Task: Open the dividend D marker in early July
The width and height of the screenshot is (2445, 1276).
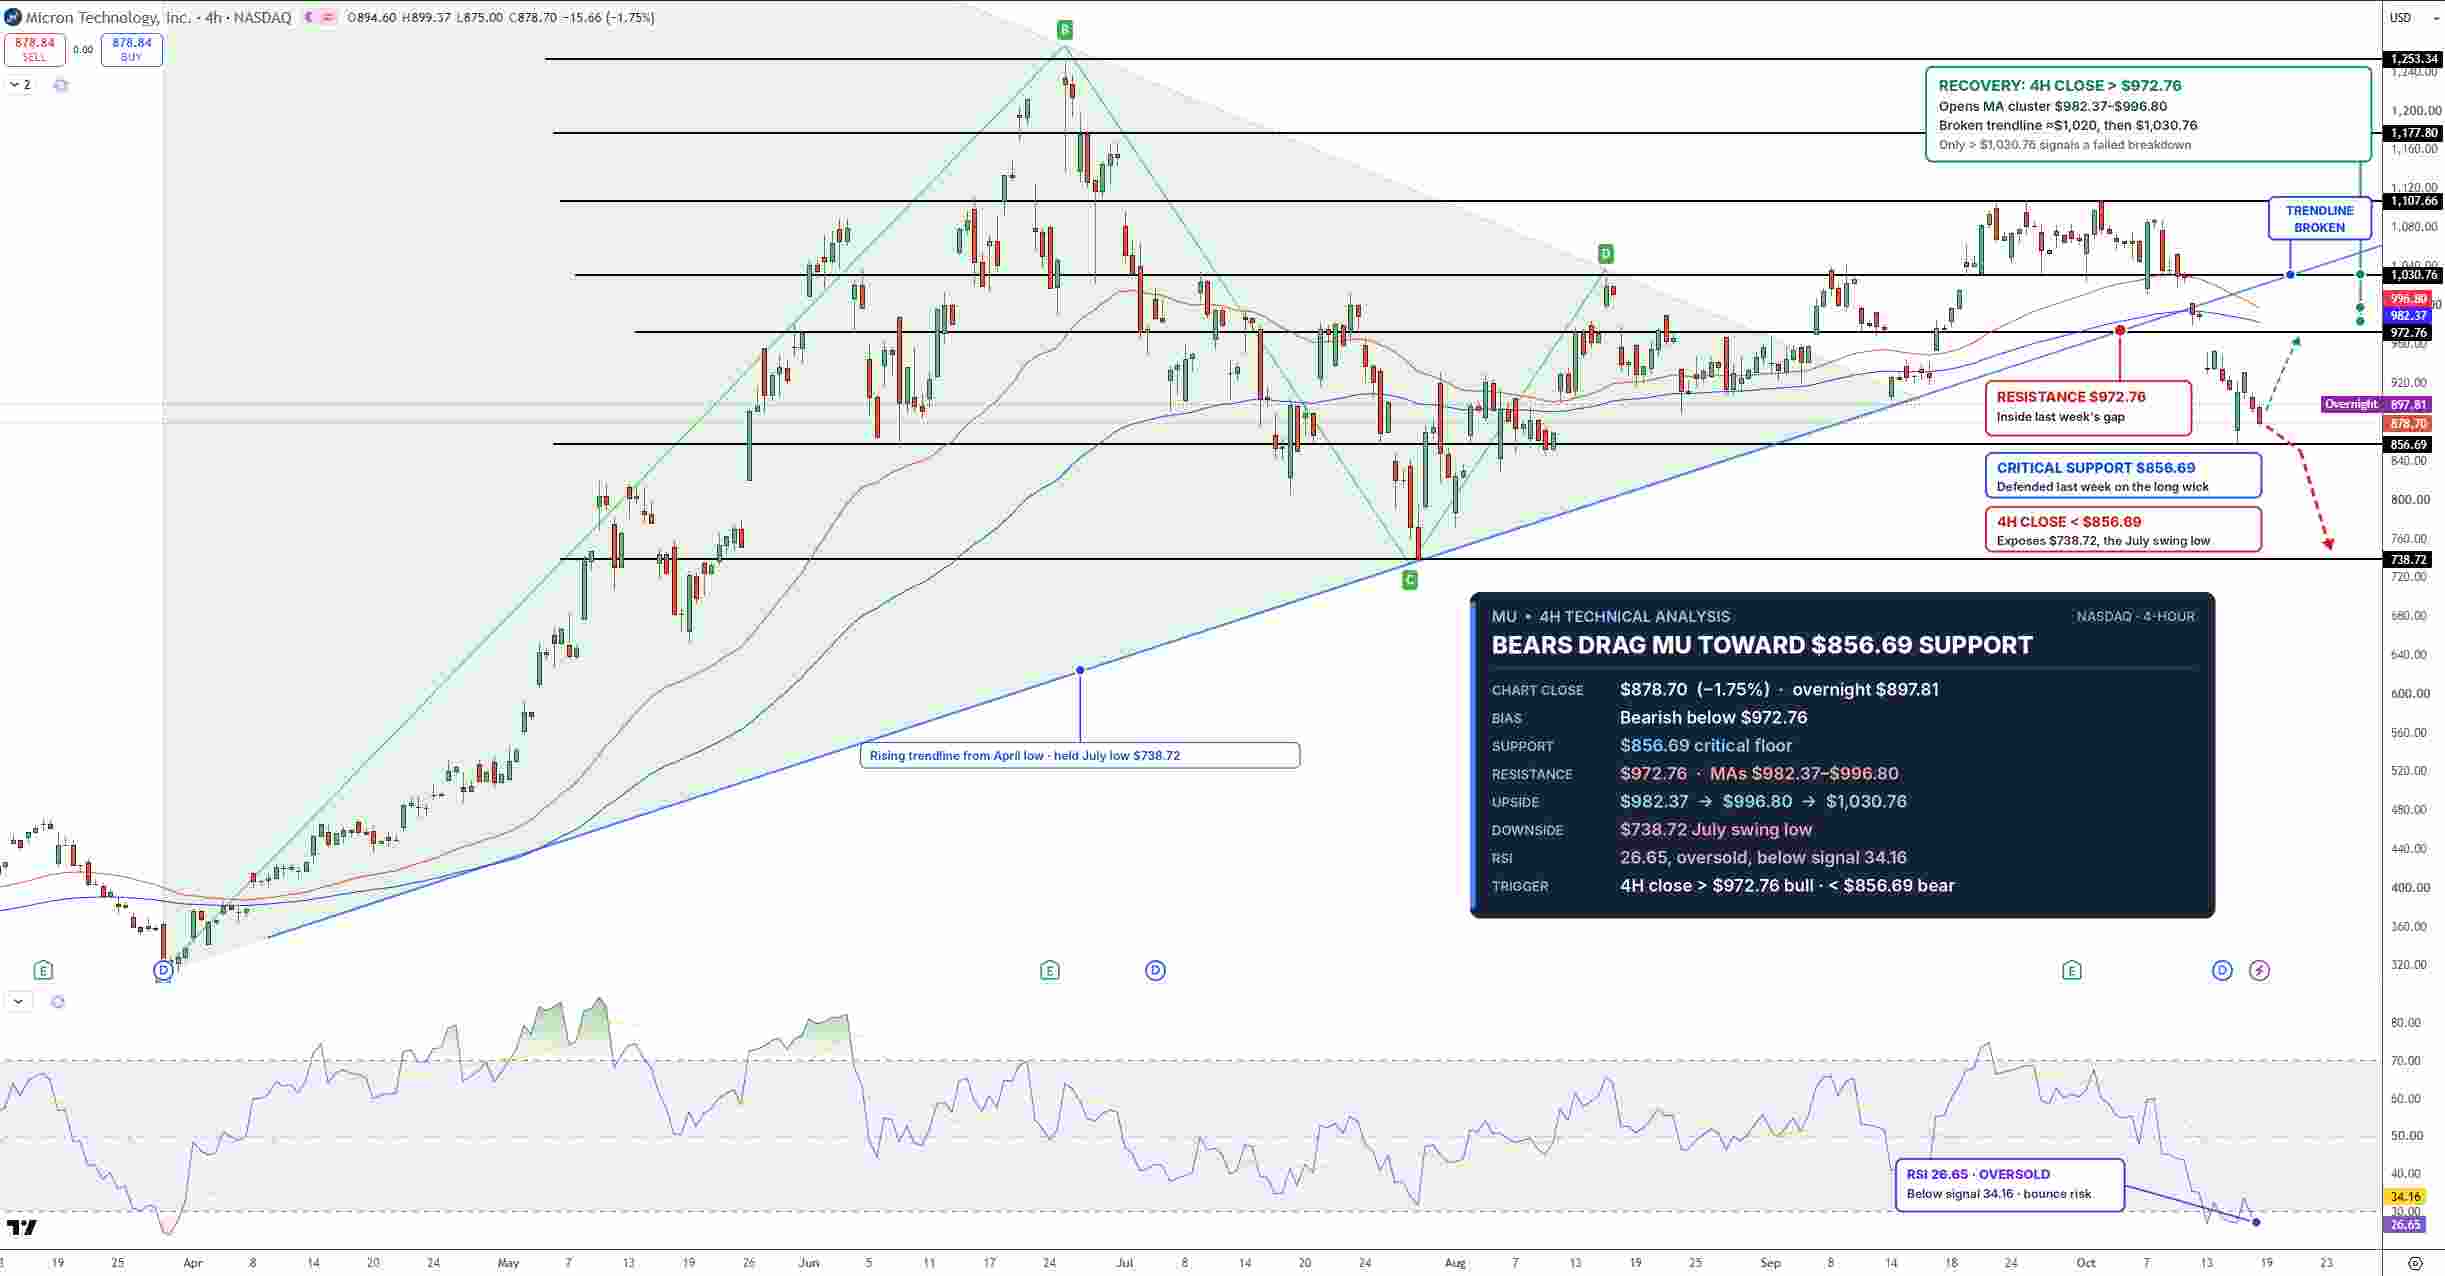Action: tap(1155, 970)
